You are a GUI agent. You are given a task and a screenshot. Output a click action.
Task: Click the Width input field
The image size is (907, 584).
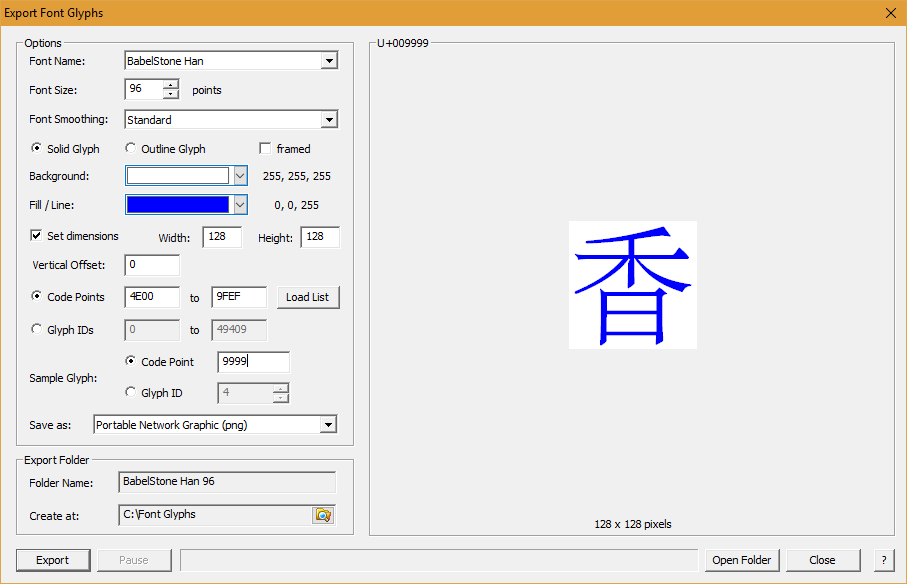coord(222,237)
